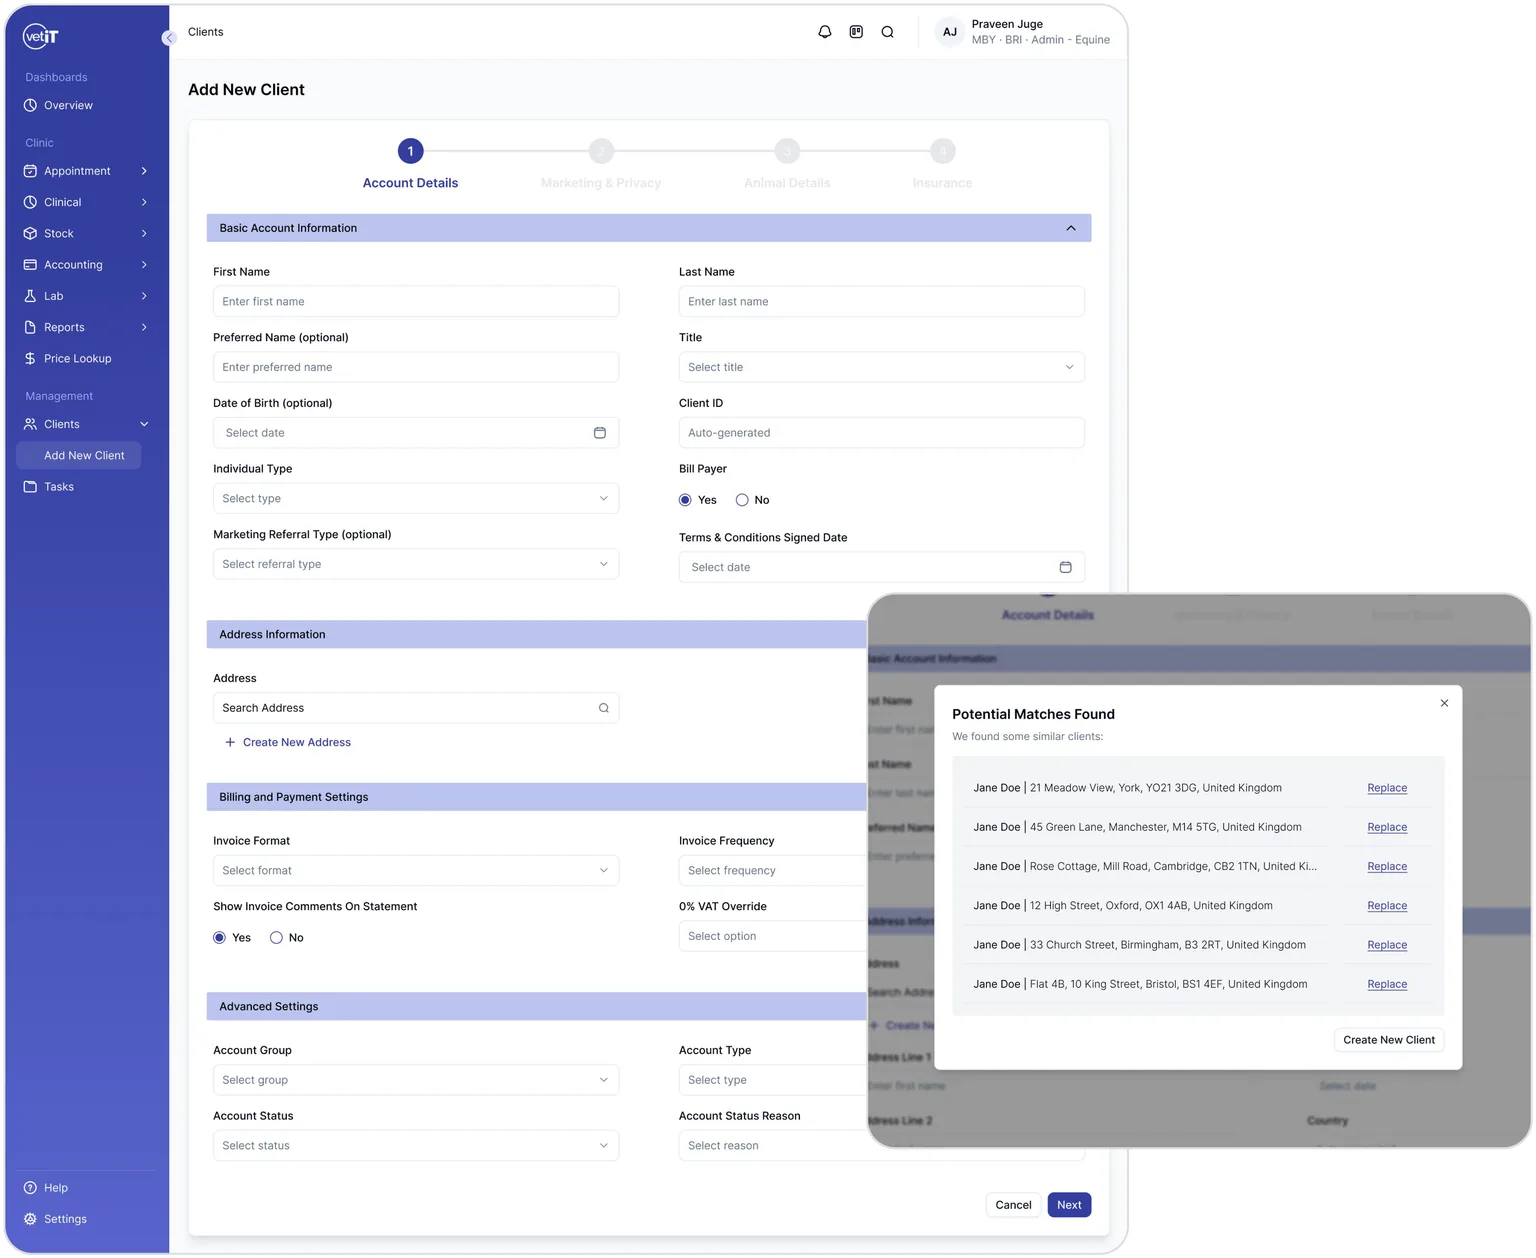The height and width of the screenshot is (1258, 1536).
Task: Click the Next button
Action: click(1069, 1205)
